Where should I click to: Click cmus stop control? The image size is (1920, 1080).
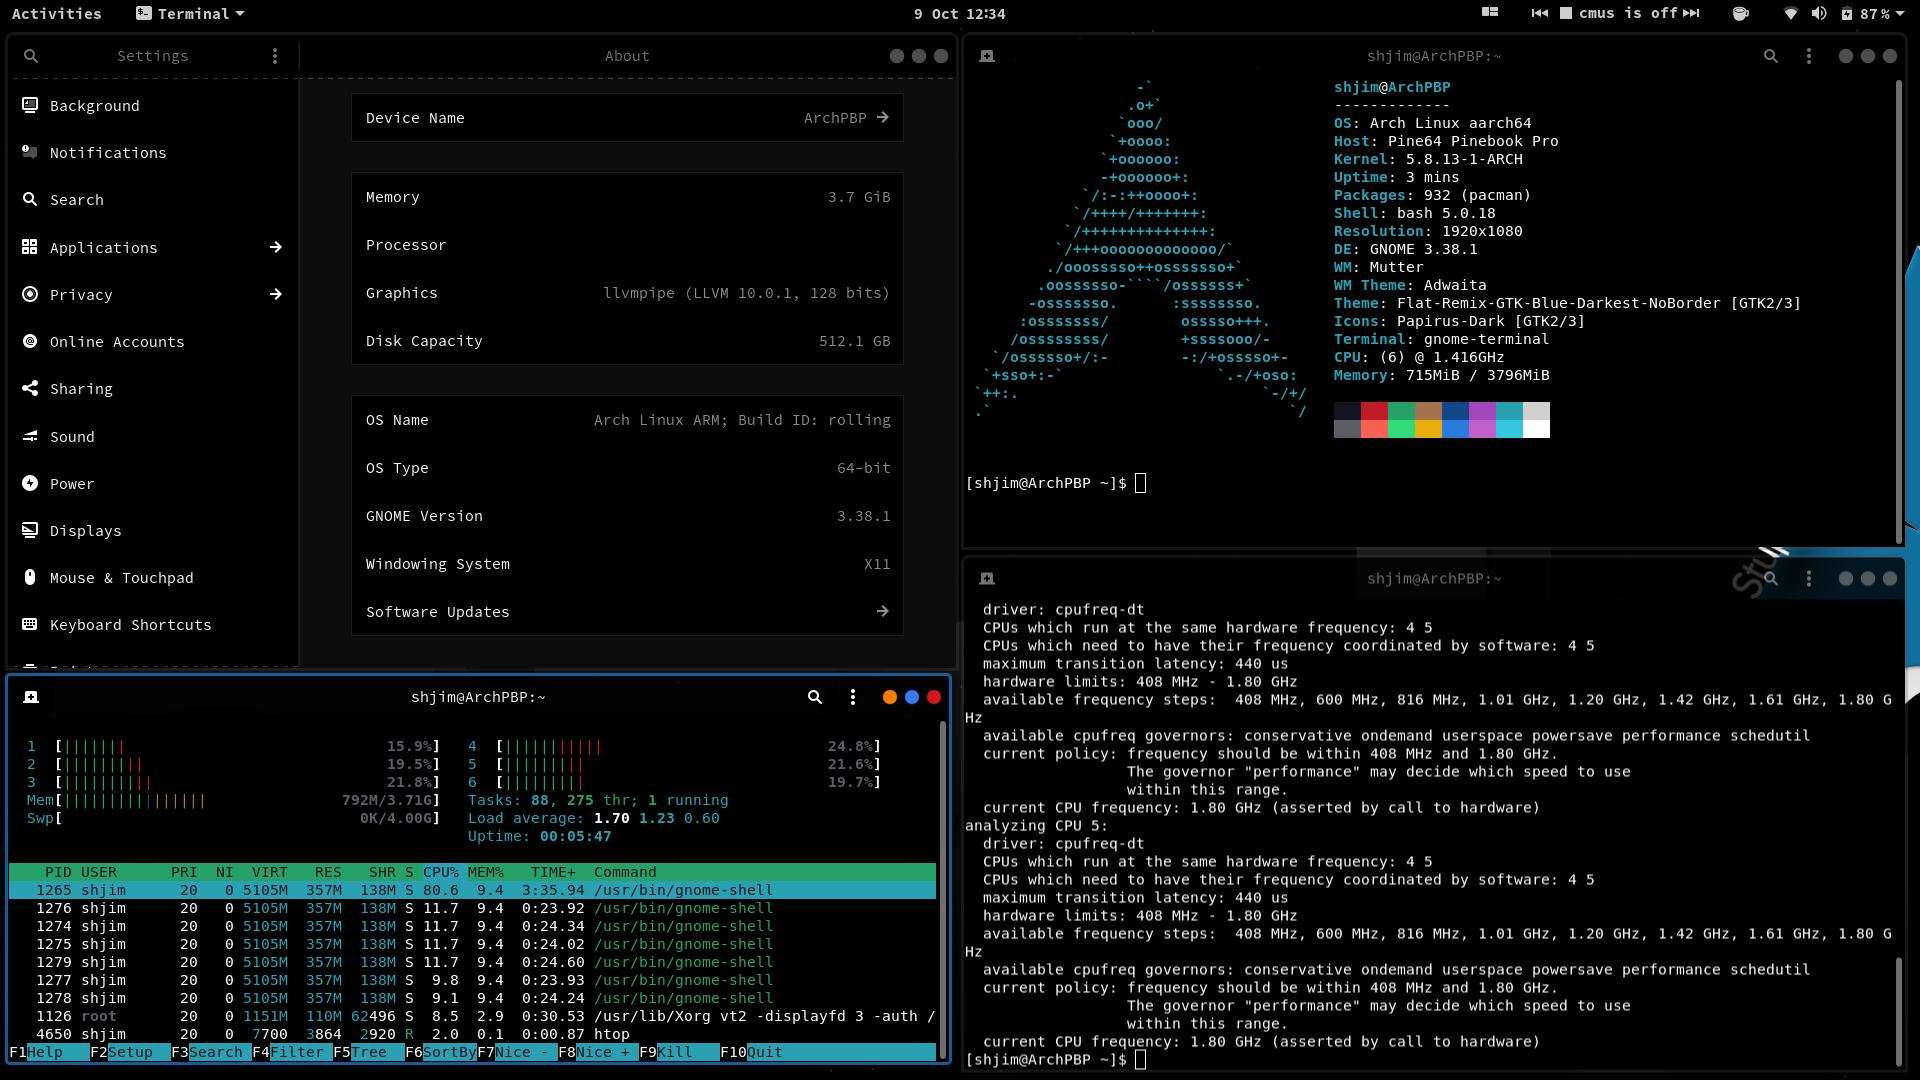pyautogui.click(x=1566, y=13)
